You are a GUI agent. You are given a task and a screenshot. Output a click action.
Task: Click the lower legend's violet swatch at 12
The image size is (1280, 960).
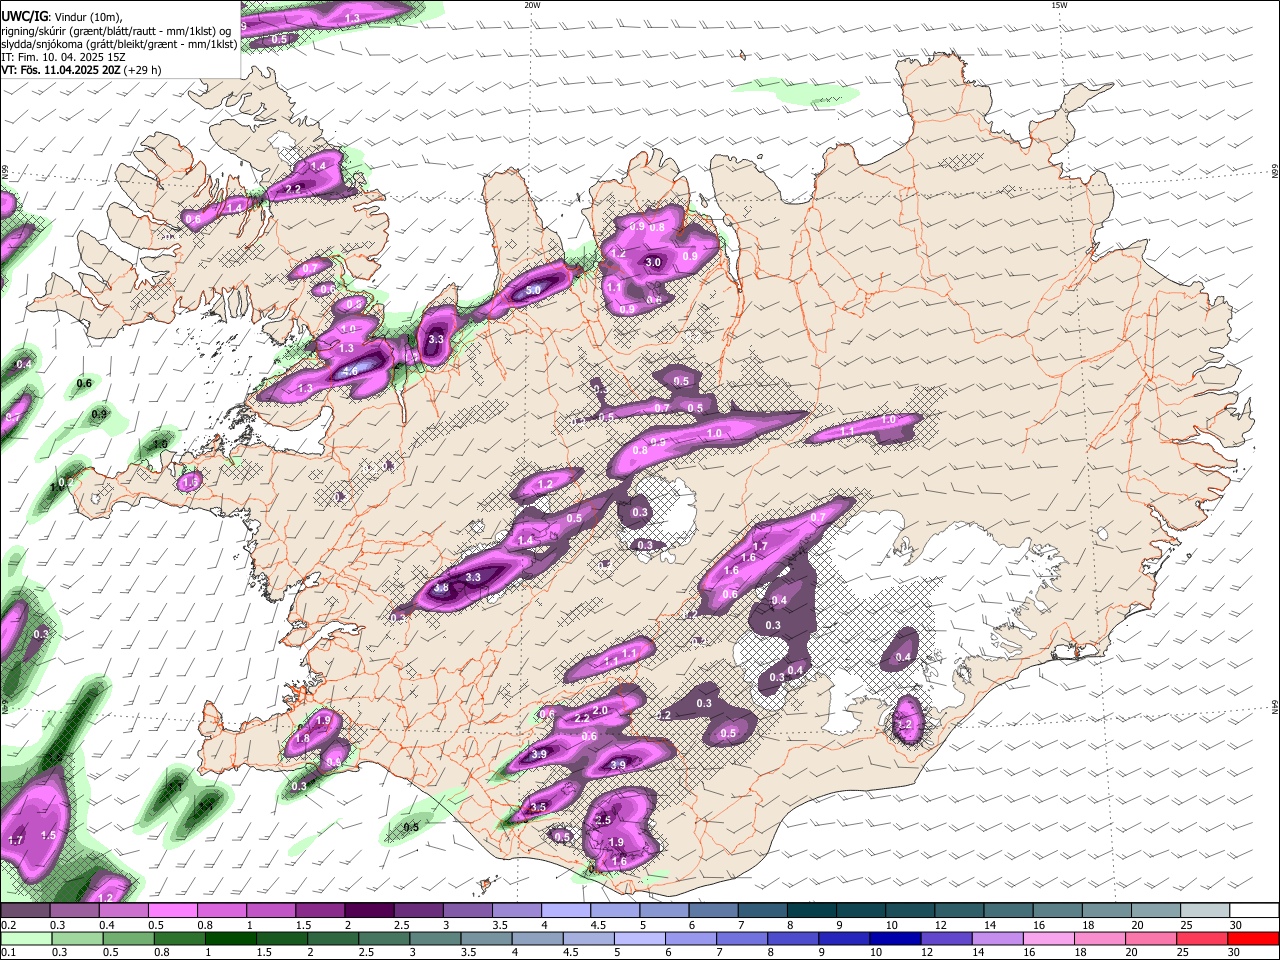pos(946,938)
